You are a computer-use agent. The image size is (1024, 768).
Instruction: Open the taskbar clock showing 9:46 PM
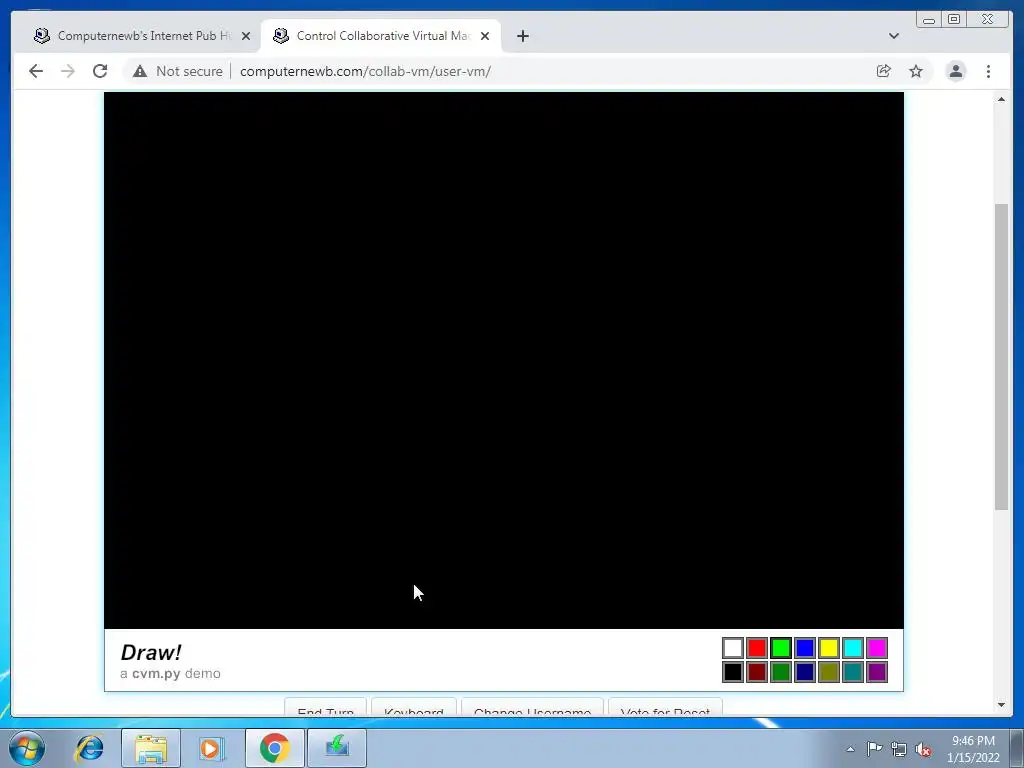pyautogui.click(x=973, y=749)
